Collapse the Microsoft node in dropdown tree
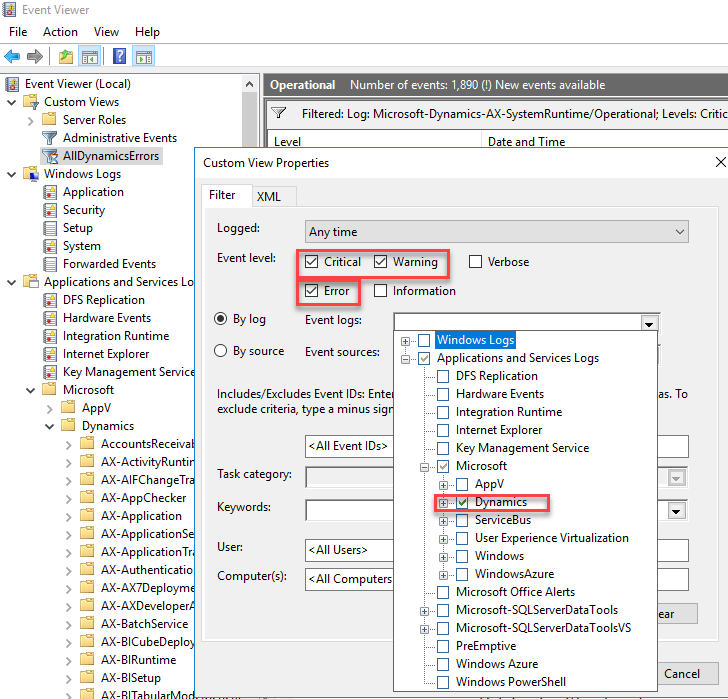Viewport: 728px width, 699px height. pos(424,467)
